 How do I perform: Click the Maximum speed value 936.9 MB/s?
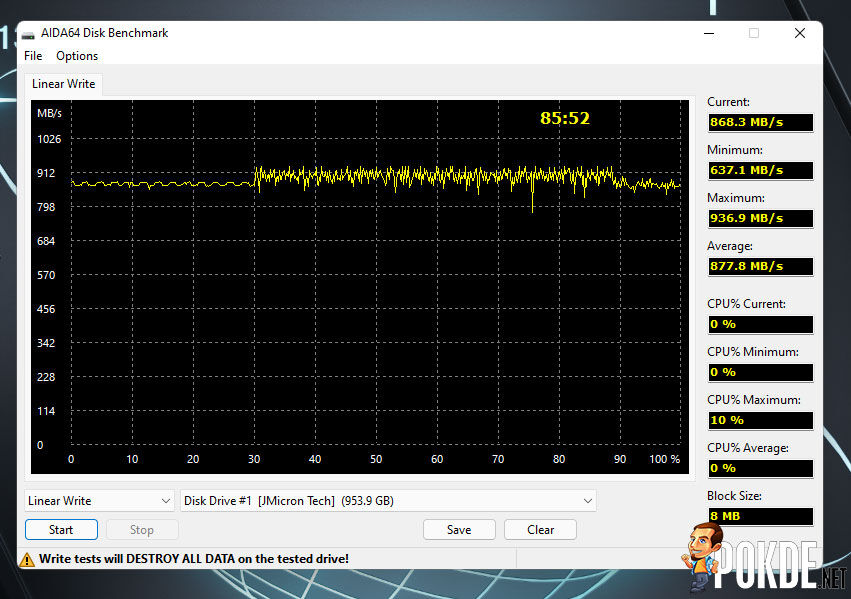tap(760, 218)
